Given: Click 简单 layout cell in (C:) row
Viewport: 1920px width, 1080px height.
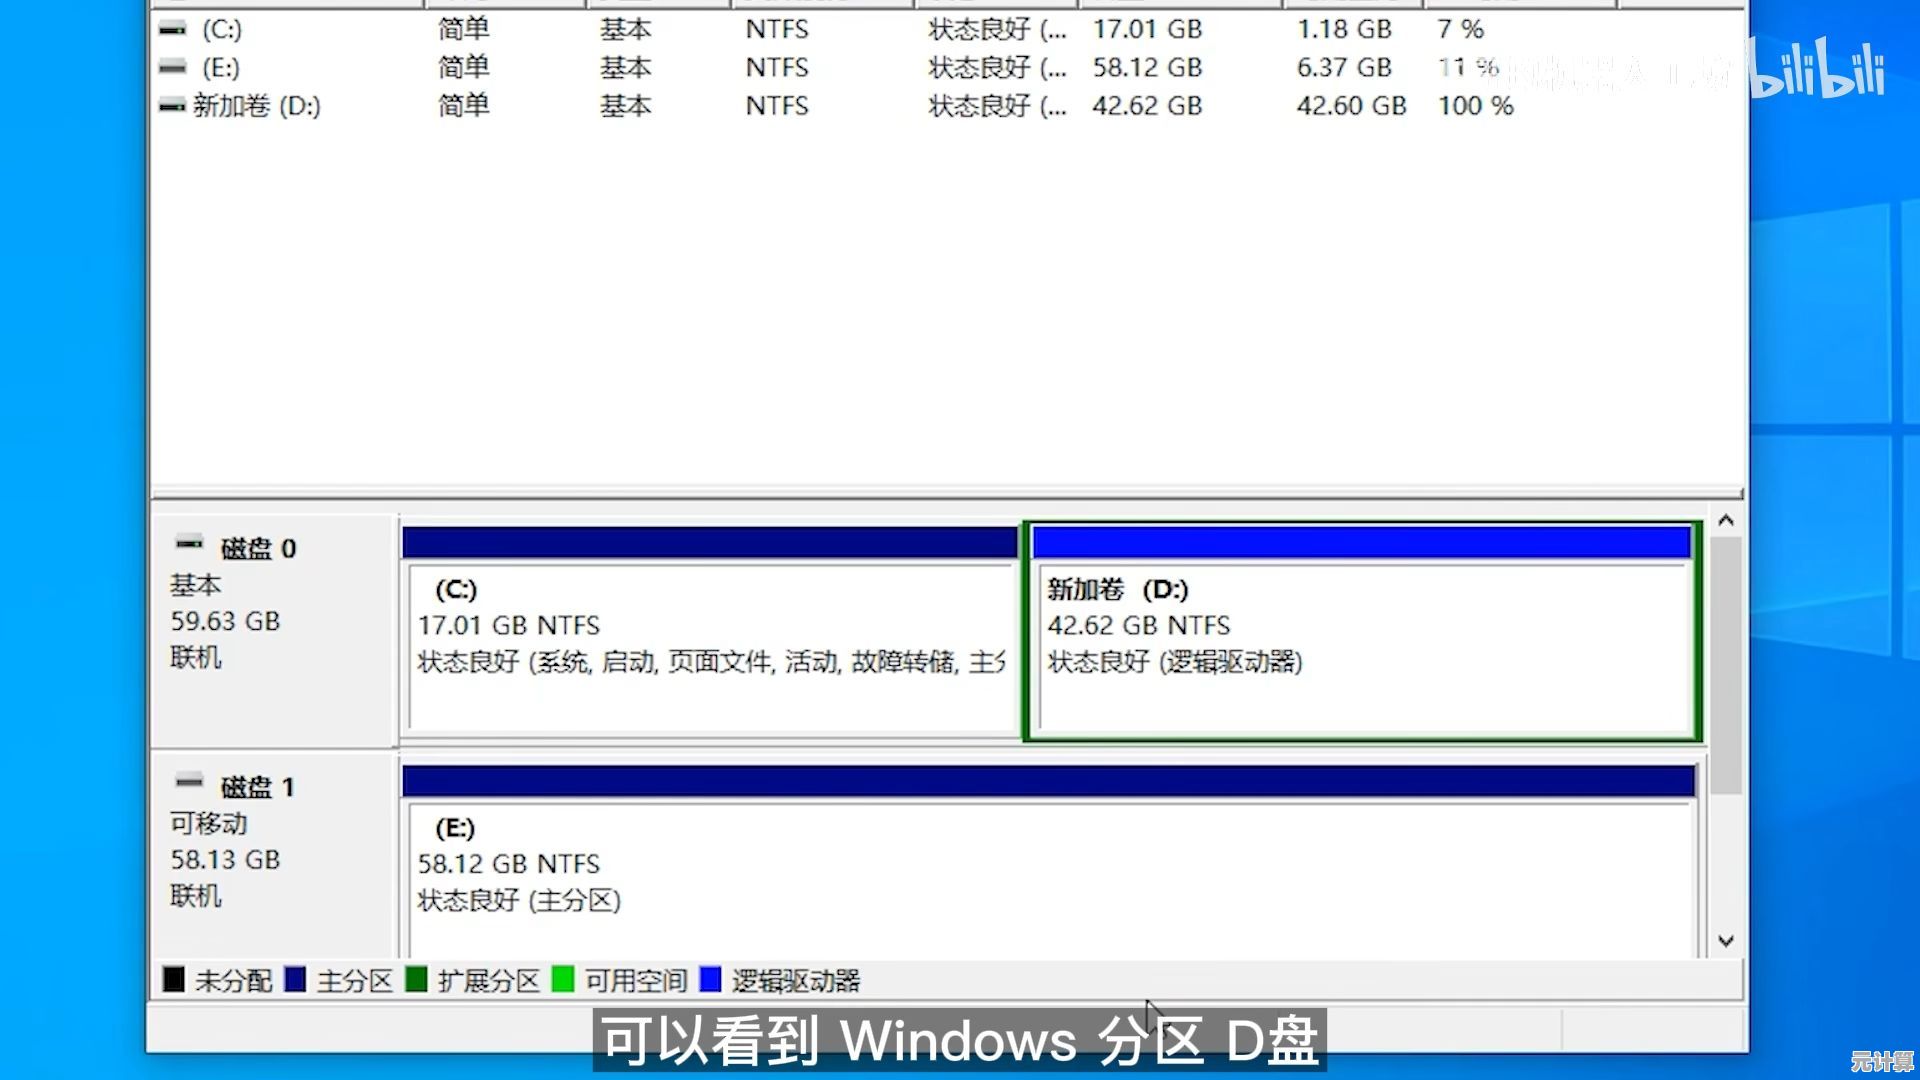Looking at the screenshot, I should click(464, 30).
